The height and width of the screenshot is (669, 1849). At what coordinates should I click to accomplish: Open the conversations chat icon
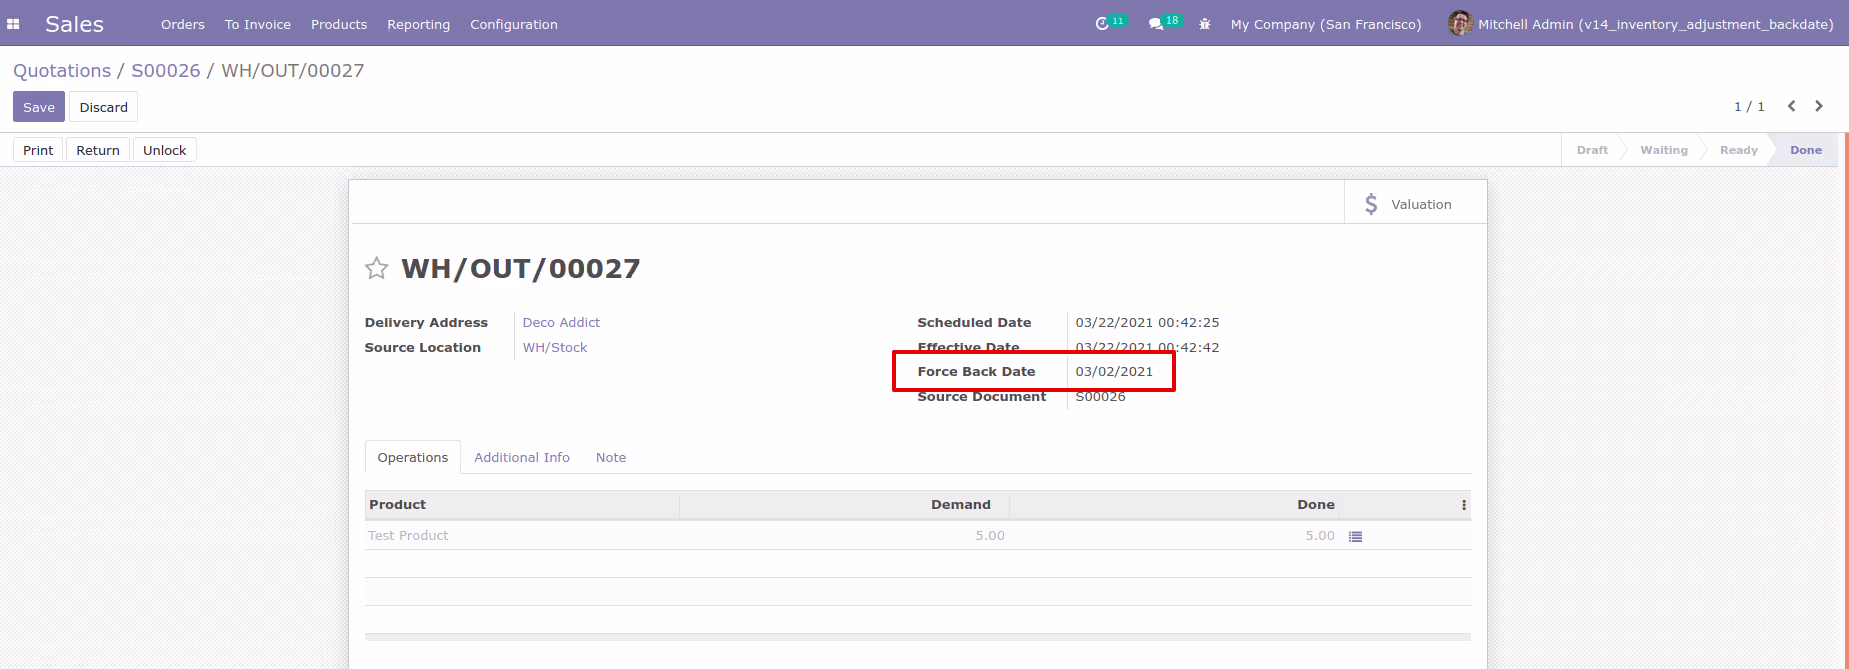tap(1155, 24)
